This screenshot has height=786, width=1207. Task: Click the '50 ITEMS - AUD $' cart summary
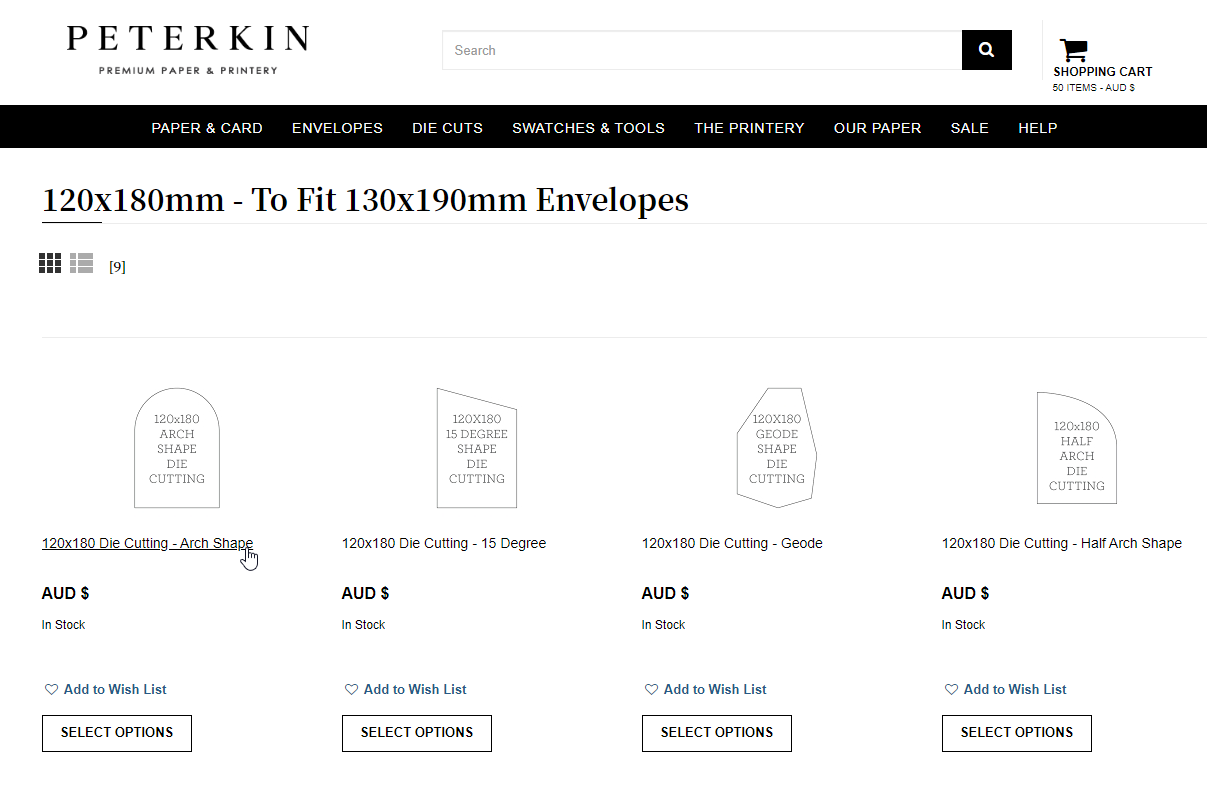click(1093, 88)
